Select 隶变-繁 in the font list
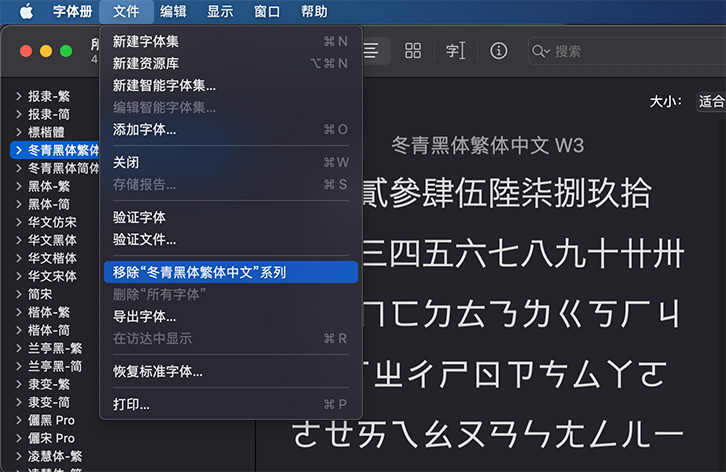Viewport: 726px width, 472px height. click(x=49, y=384)
